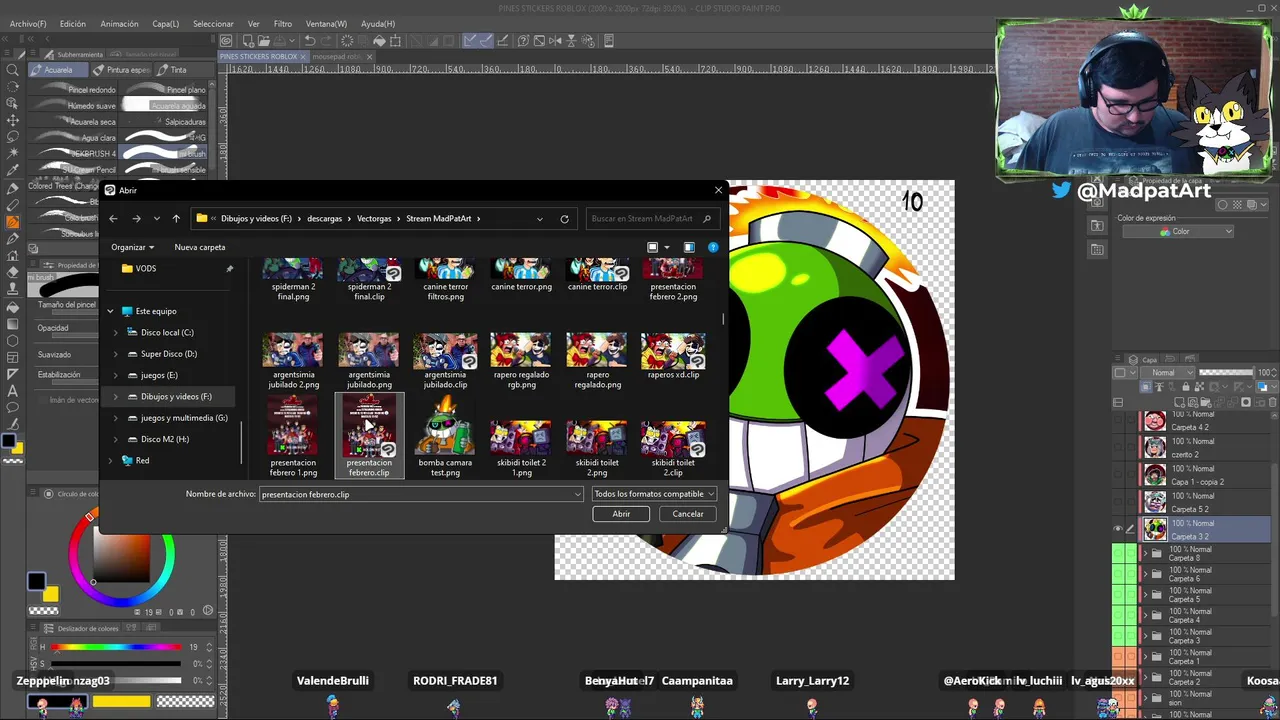Click the Undo arrow in command bar

pyautogui.click(x=310, y=40)
